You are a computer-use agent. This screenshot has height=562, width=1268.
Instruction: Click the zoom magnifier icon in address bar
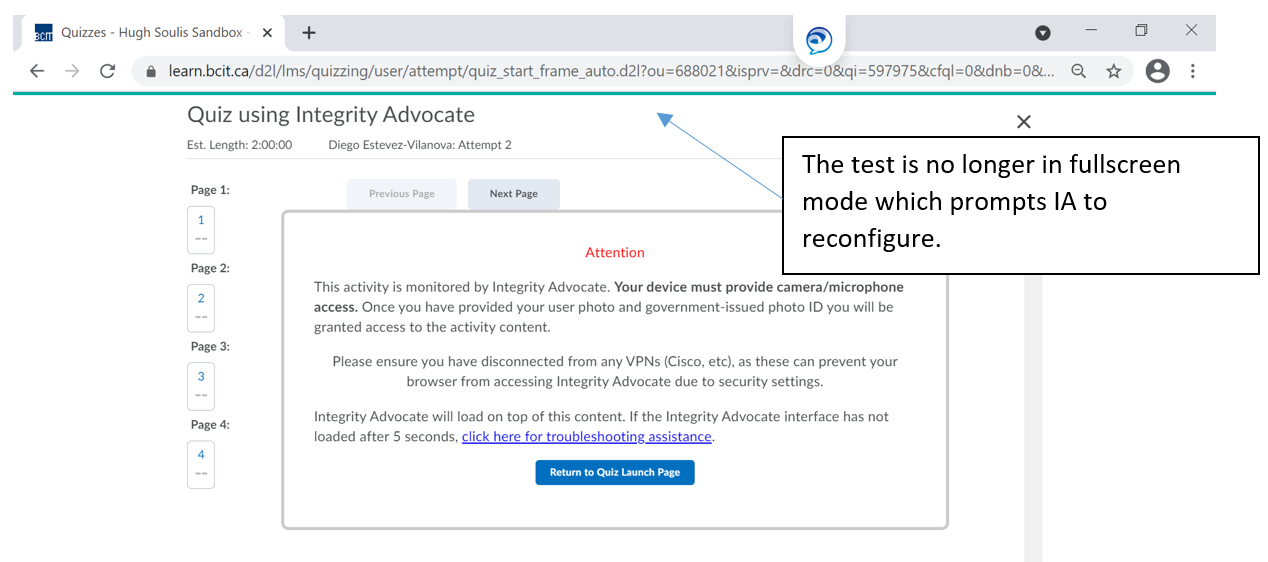tap(1079, 71)
